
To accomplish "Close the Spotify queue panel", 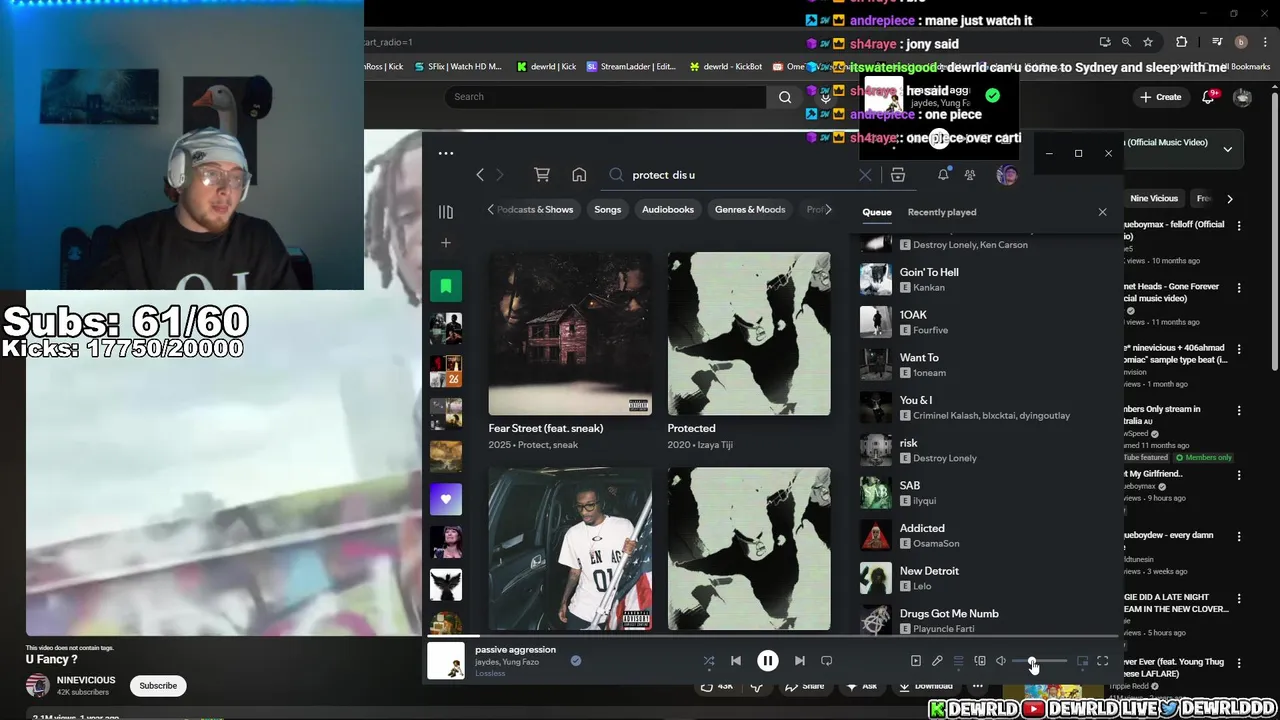I will (x=1102, y=212).
